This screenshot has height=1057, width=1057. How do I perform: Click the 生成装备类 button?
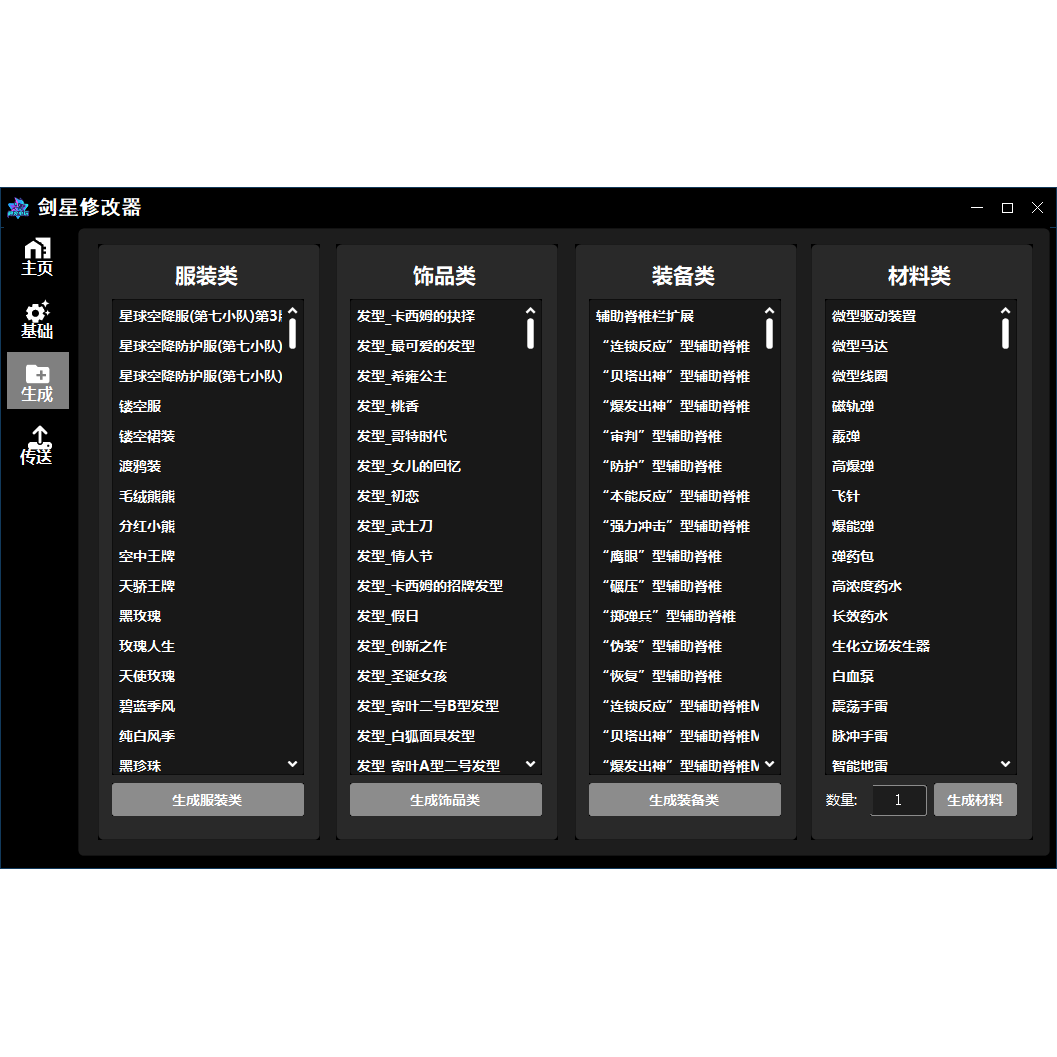click(x=685, y=799)
